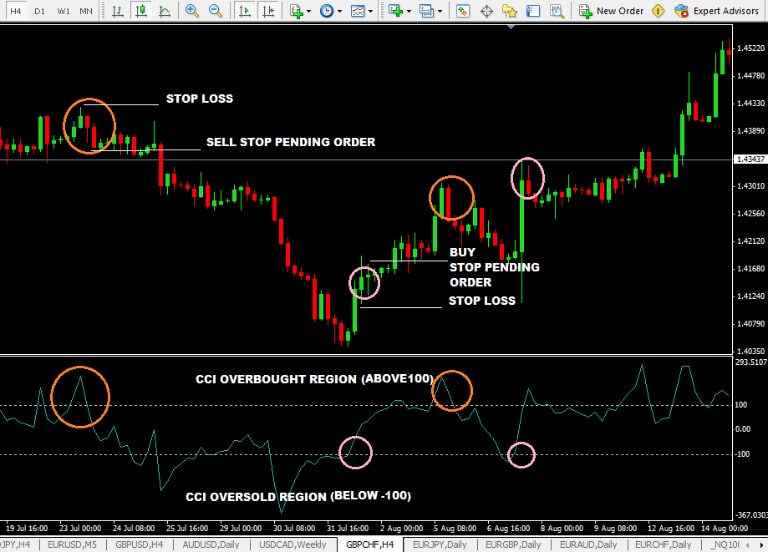Image resolution: width=768 pixels, height=552 pixels.
Task: Show the Data Window crosshair icon
Action: [487, 11]
